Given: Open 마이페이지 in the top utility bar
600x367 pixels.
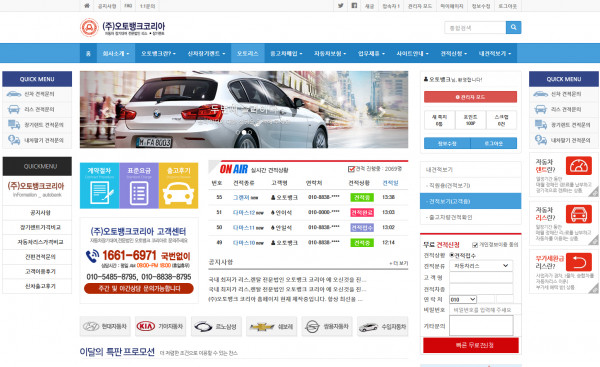Looking at the screenshot, I should (x=452, y=6).
